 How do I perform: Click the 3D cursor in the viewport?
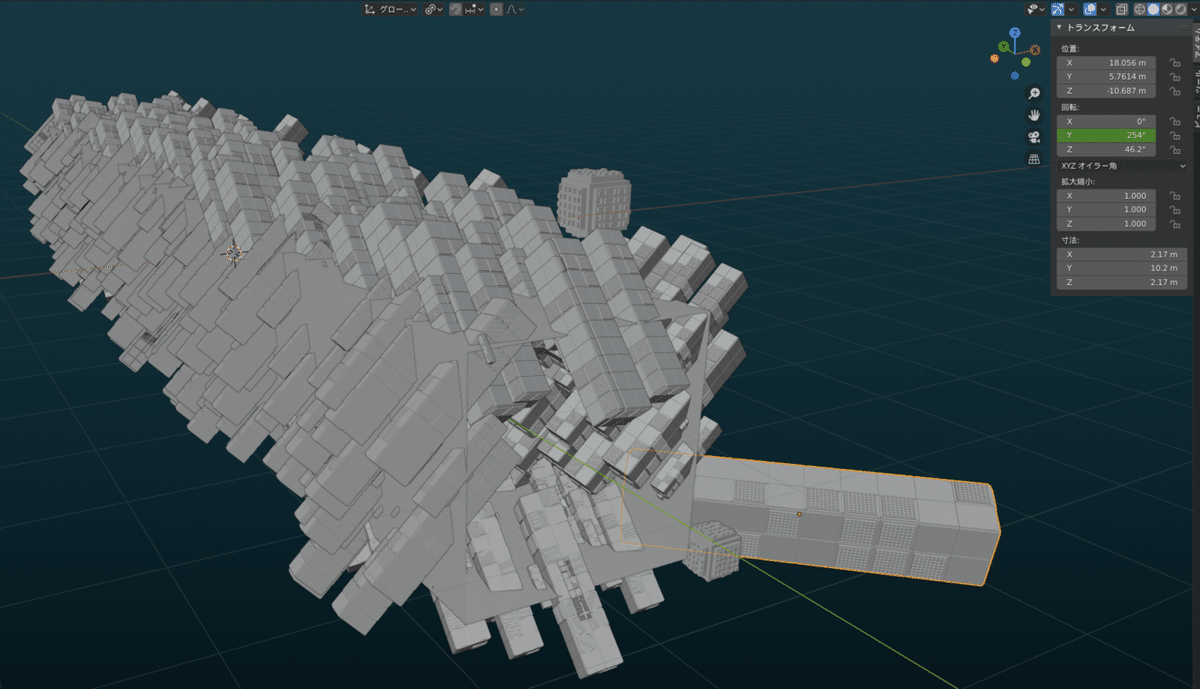pyautogui.click(x=235, y=253)
